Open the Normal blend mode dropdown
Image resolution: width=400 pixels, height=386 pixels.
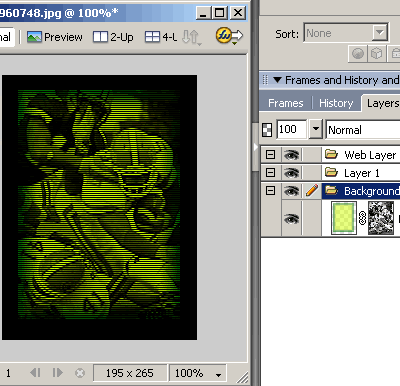(x=363, y=130)
